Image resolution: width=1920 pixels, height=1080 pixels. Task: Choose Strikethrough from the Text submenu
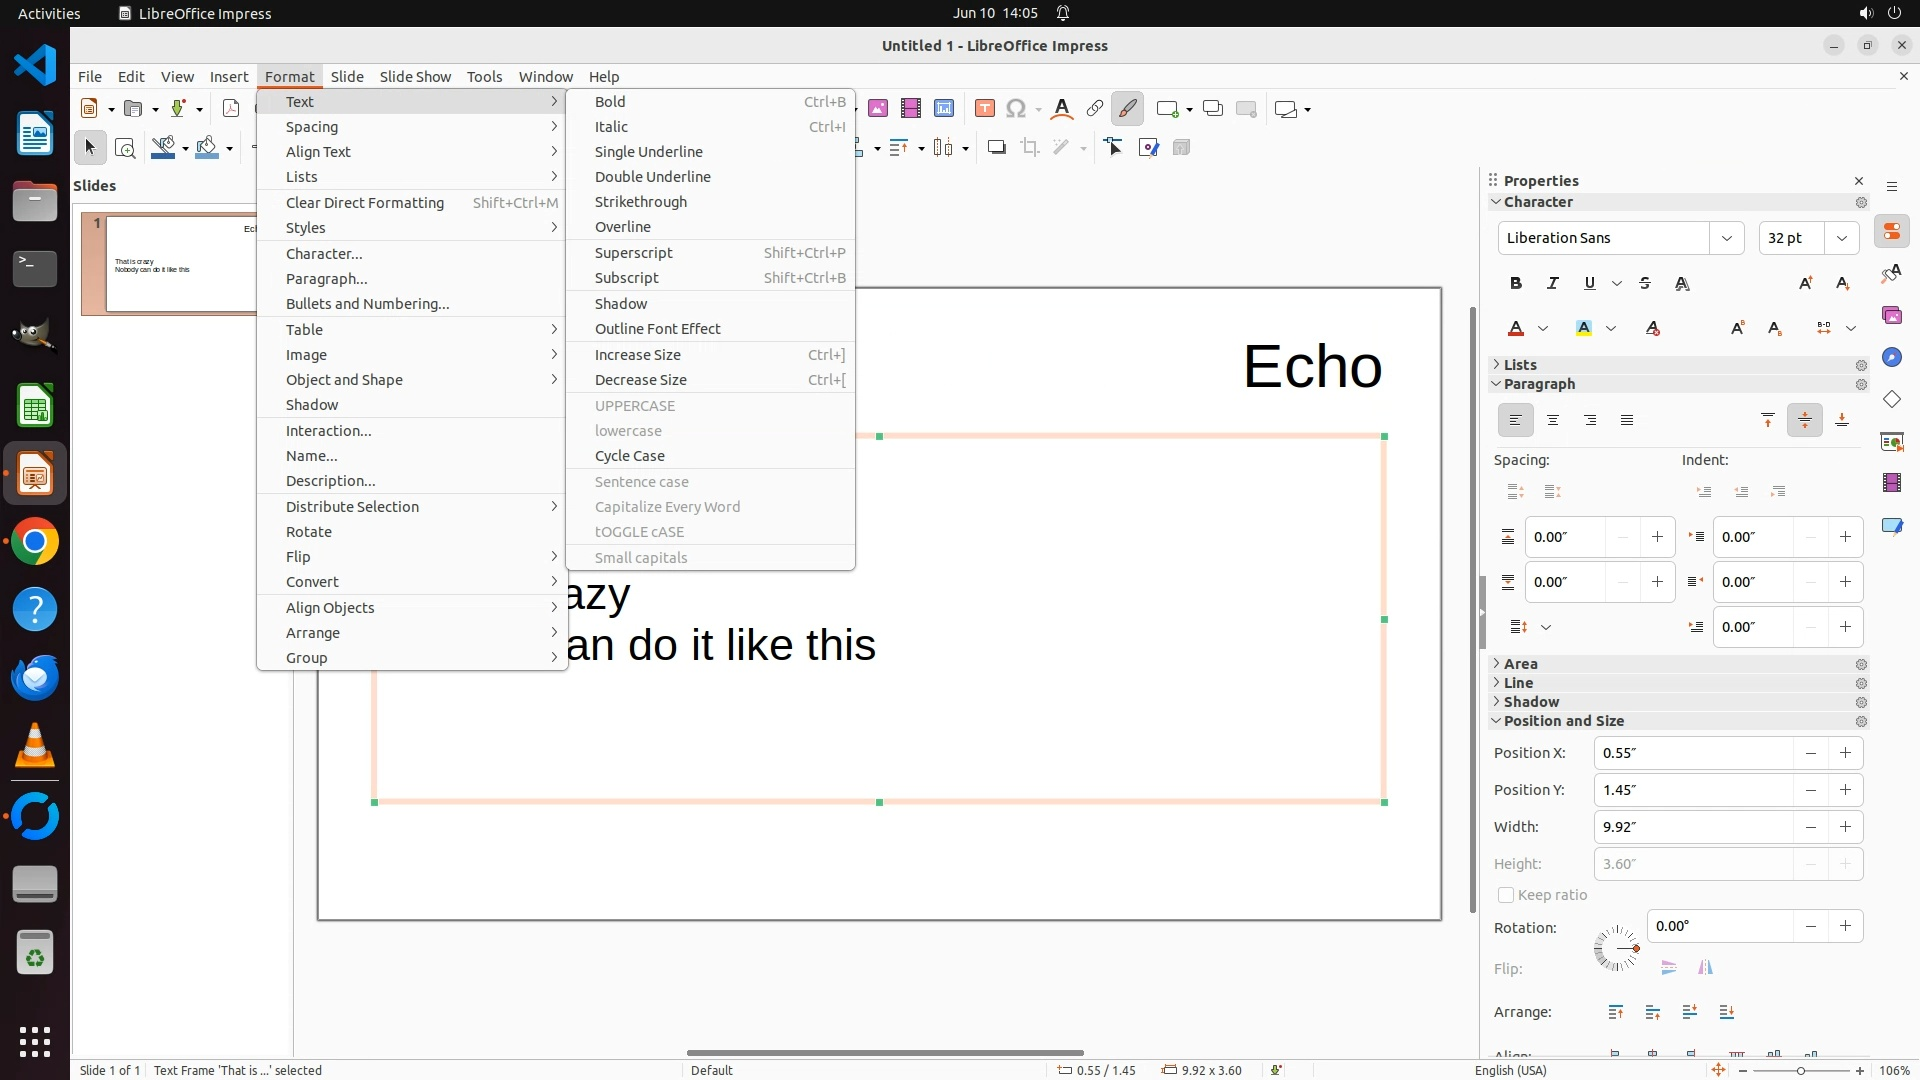[x=640, y=202]
